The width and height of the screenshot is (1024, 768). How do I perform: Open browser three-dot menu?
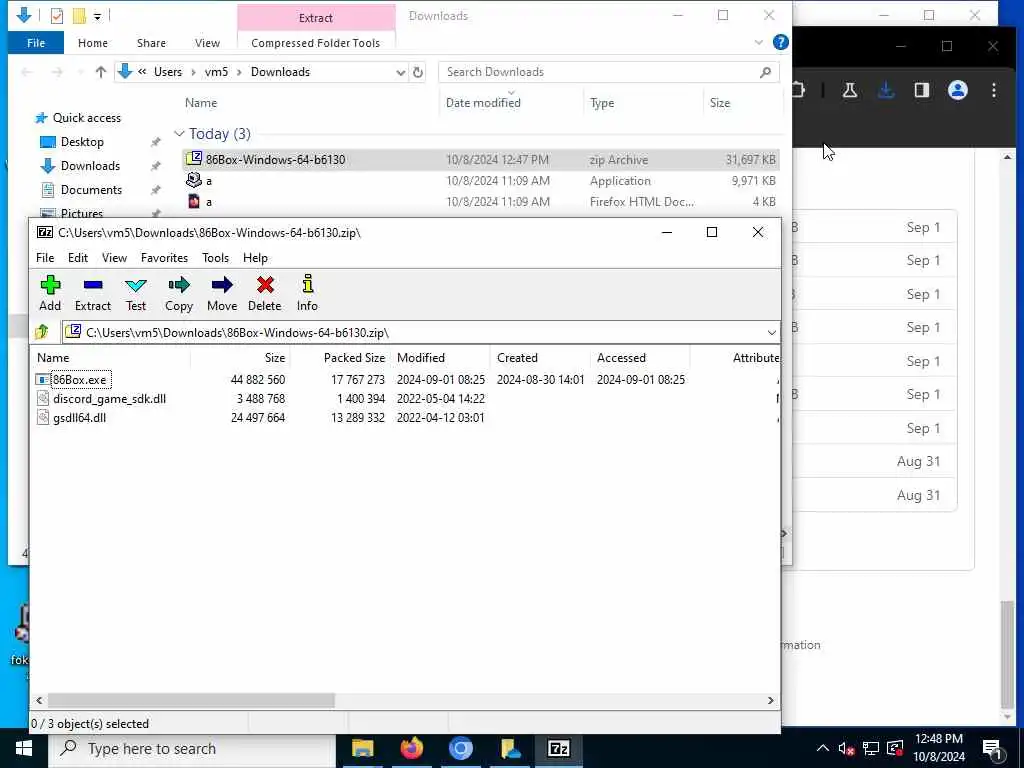pos(993,90)
